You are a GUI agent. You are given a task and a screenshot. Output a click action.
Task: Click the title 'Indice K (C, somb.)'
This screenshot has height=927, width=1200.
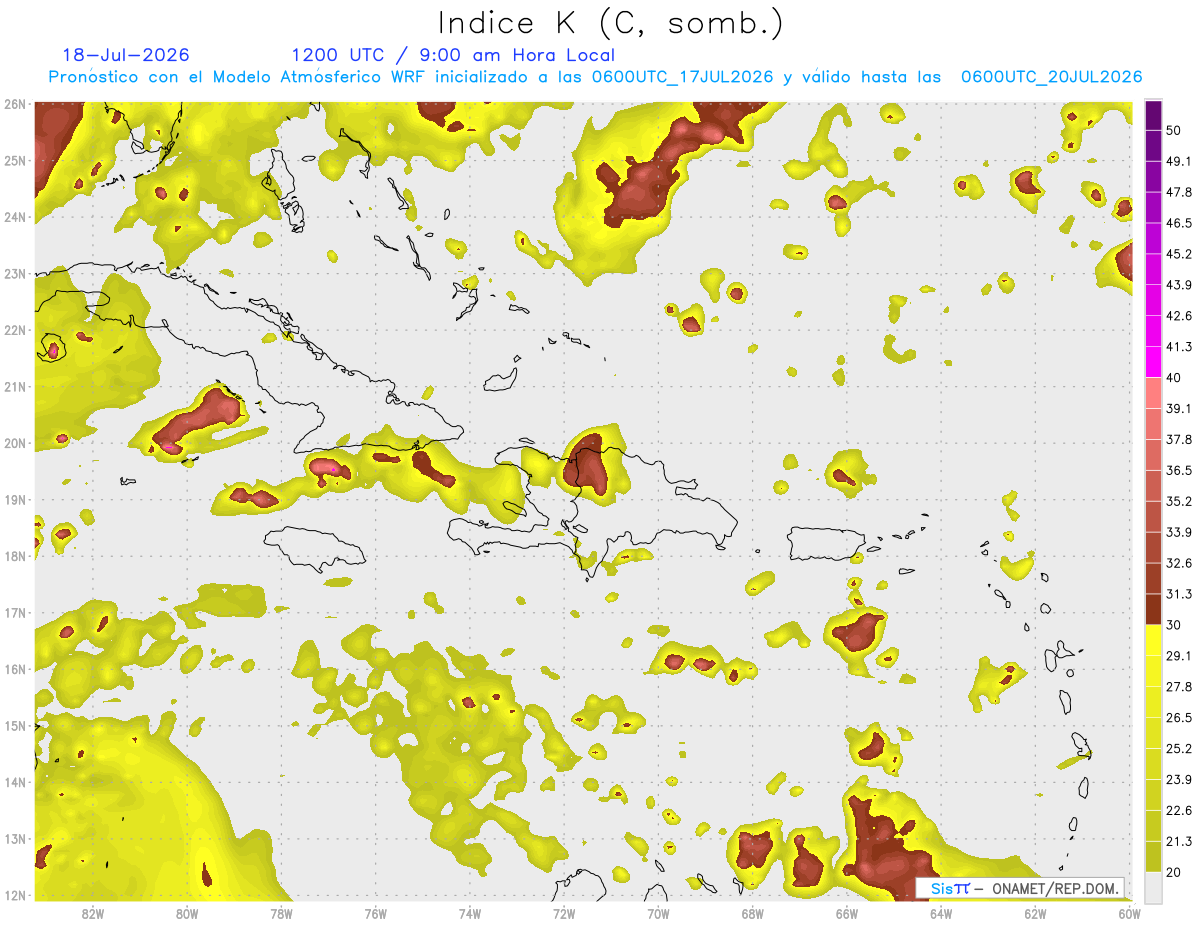611,23
